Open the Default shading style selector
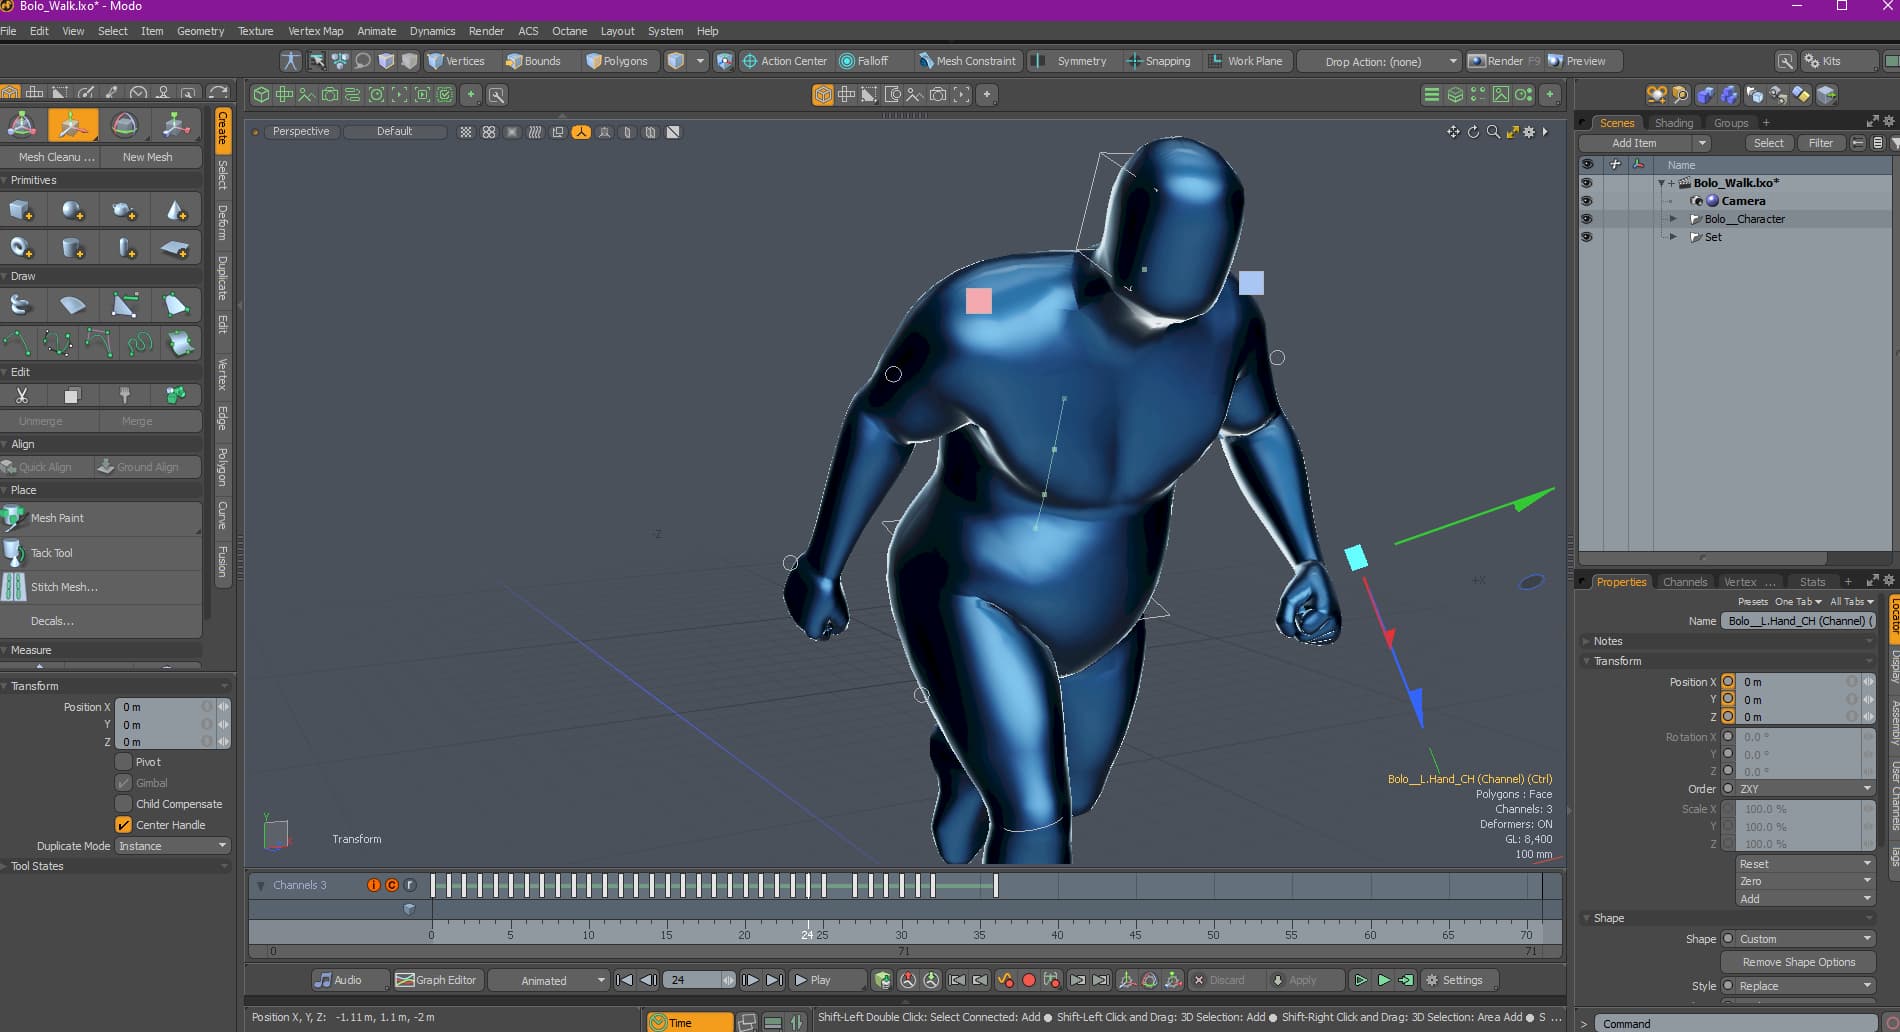Viewport: 1900px width, 1032px height. coord(394,132)
